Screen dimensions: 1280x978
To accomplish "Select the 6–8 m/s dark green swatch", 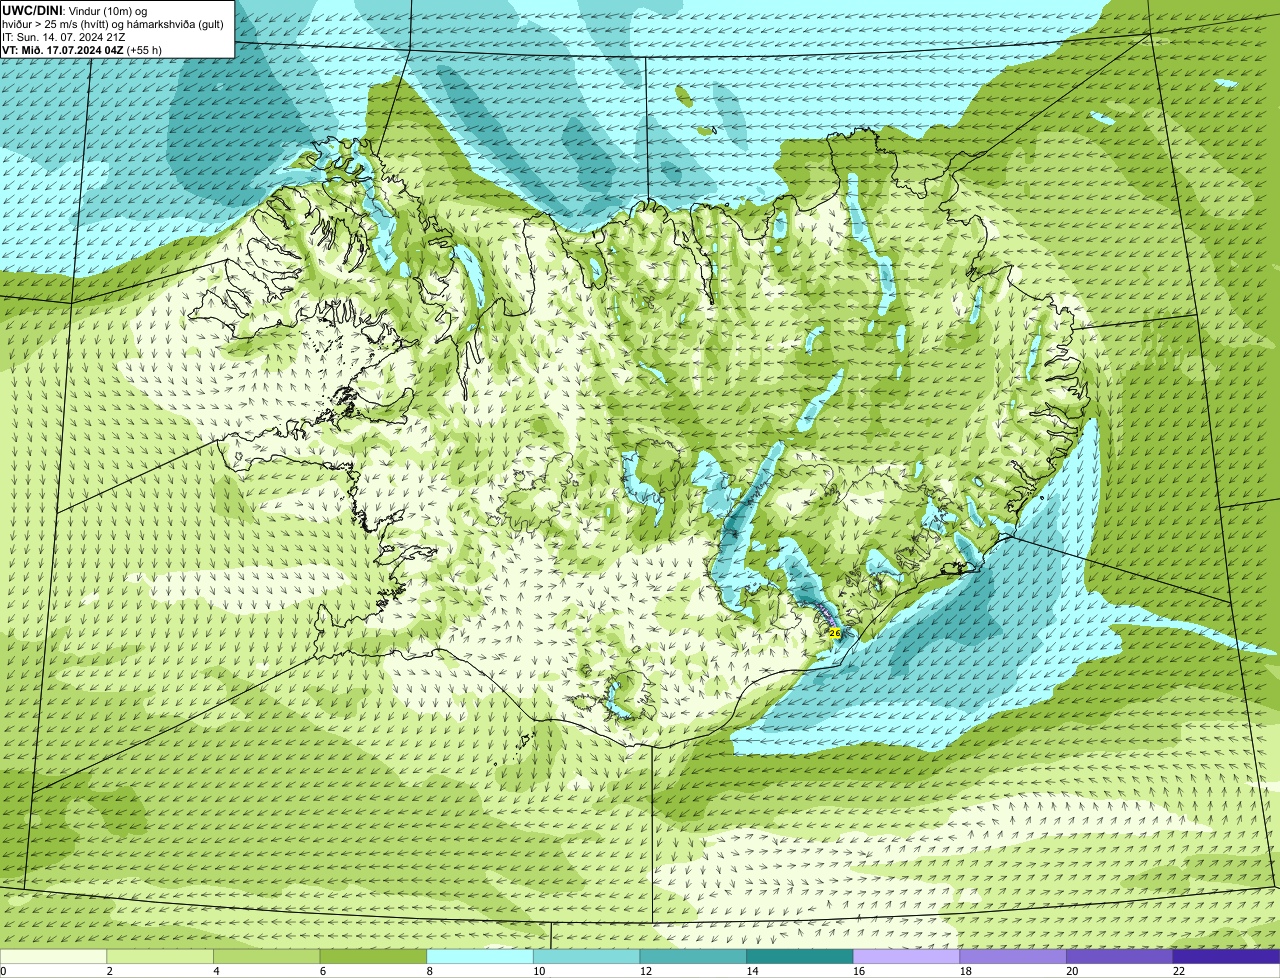I will pos(373,956).
